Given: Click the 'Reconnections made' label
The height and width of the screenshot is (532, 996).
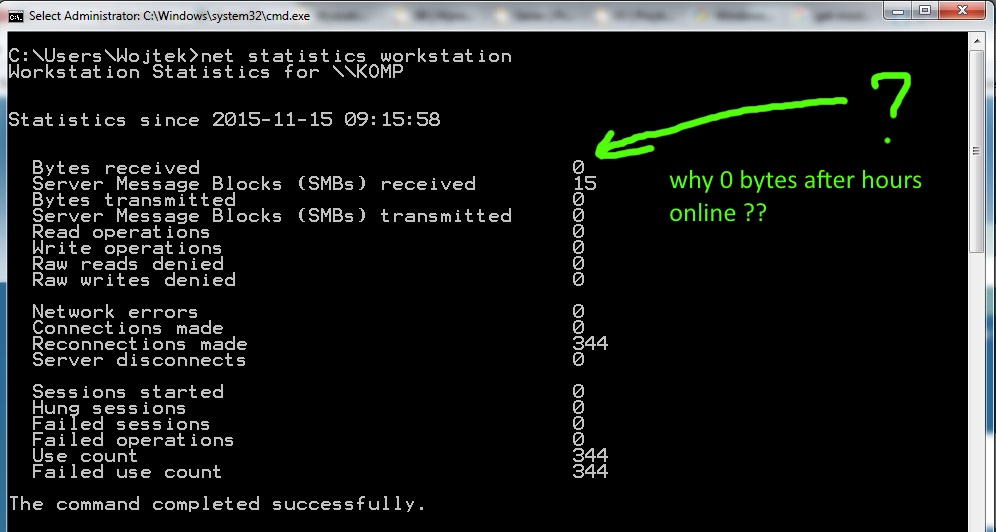Looking at the screenshot, I should pos(140,344).
